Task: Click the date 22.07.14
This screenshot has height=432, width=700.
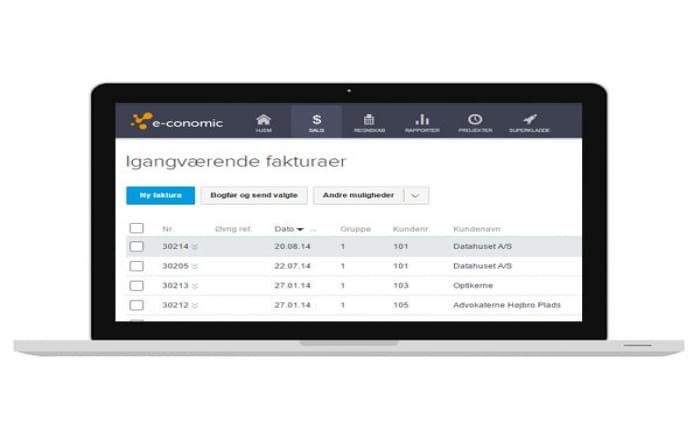Action: (292, 266)
